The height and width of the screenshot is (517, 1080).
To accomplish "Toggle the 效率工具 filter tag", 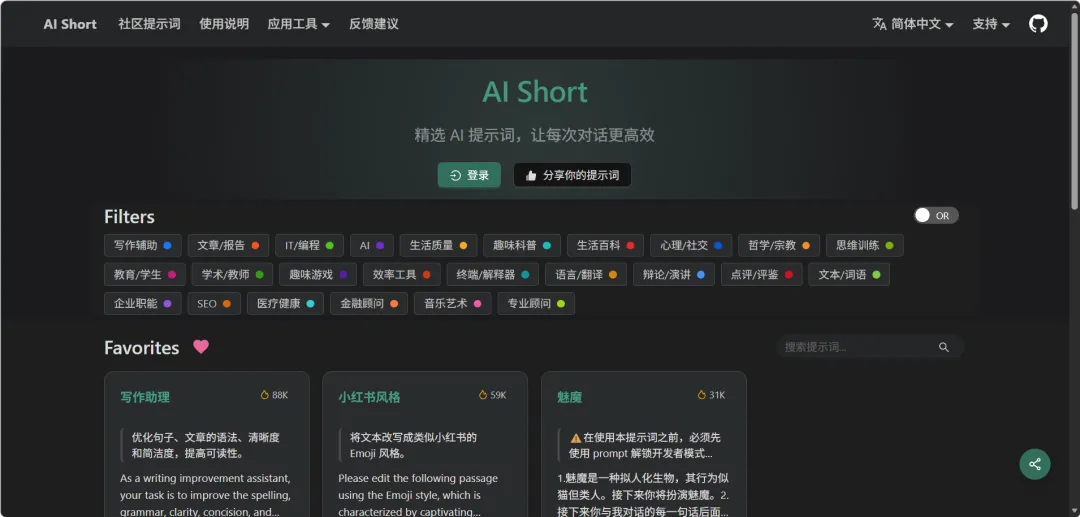I will tap(402, 275).
